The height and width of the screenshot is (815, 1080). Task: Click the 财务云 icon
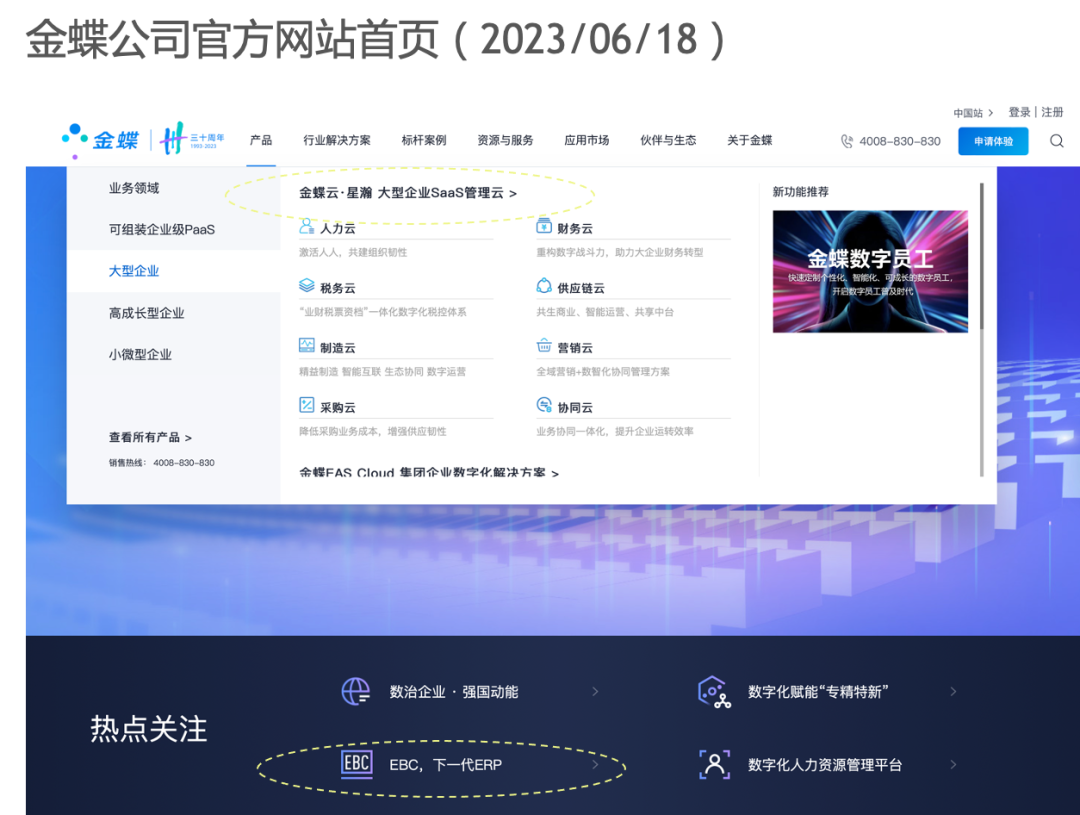point(544,227)
